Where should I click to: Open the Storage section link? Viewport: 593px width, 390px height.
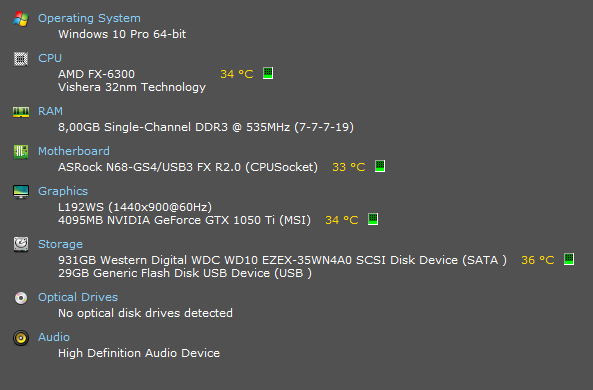coord(60,244)
